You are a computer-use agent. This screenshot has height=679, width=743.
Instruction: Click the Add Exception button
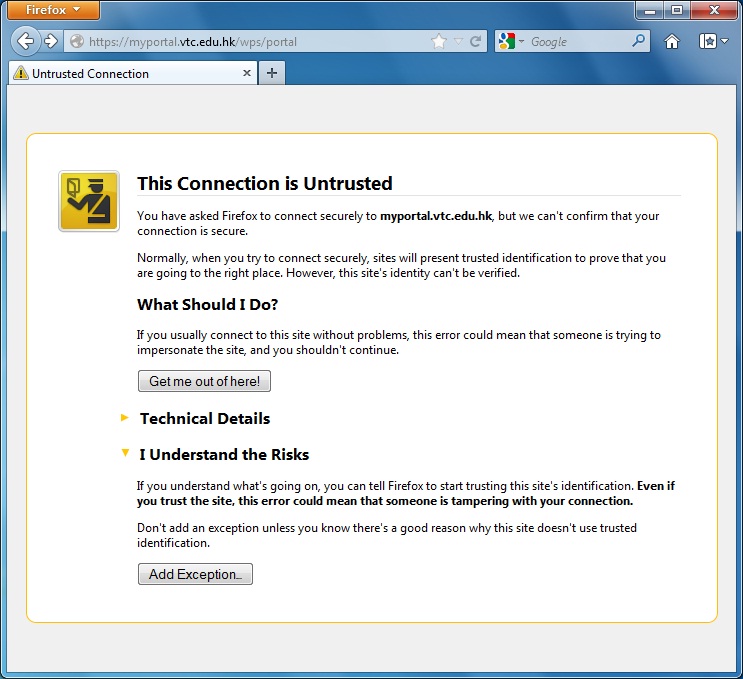[x=195, y=574]
